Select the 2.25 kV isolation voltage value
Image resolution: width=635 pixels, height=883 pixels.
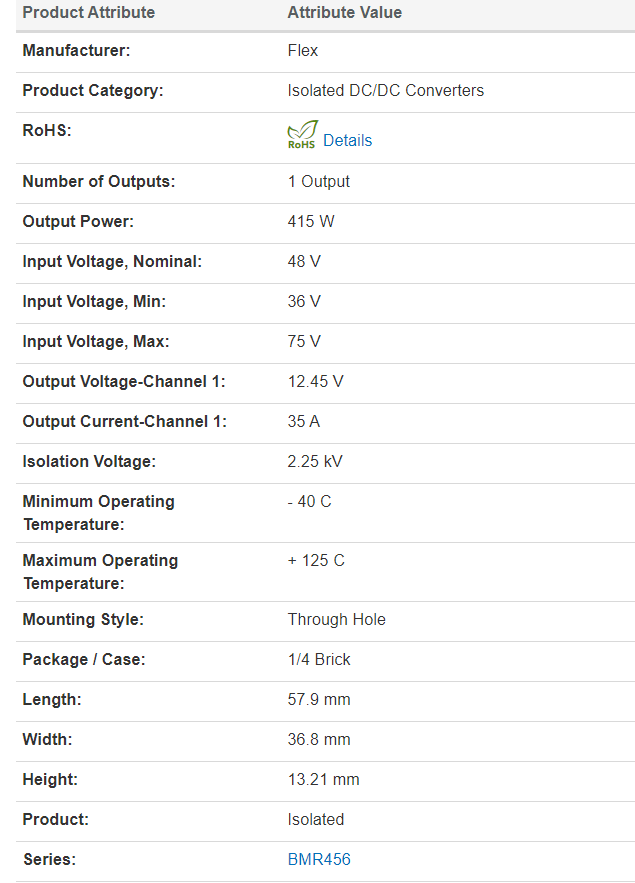tap(315, 461)
